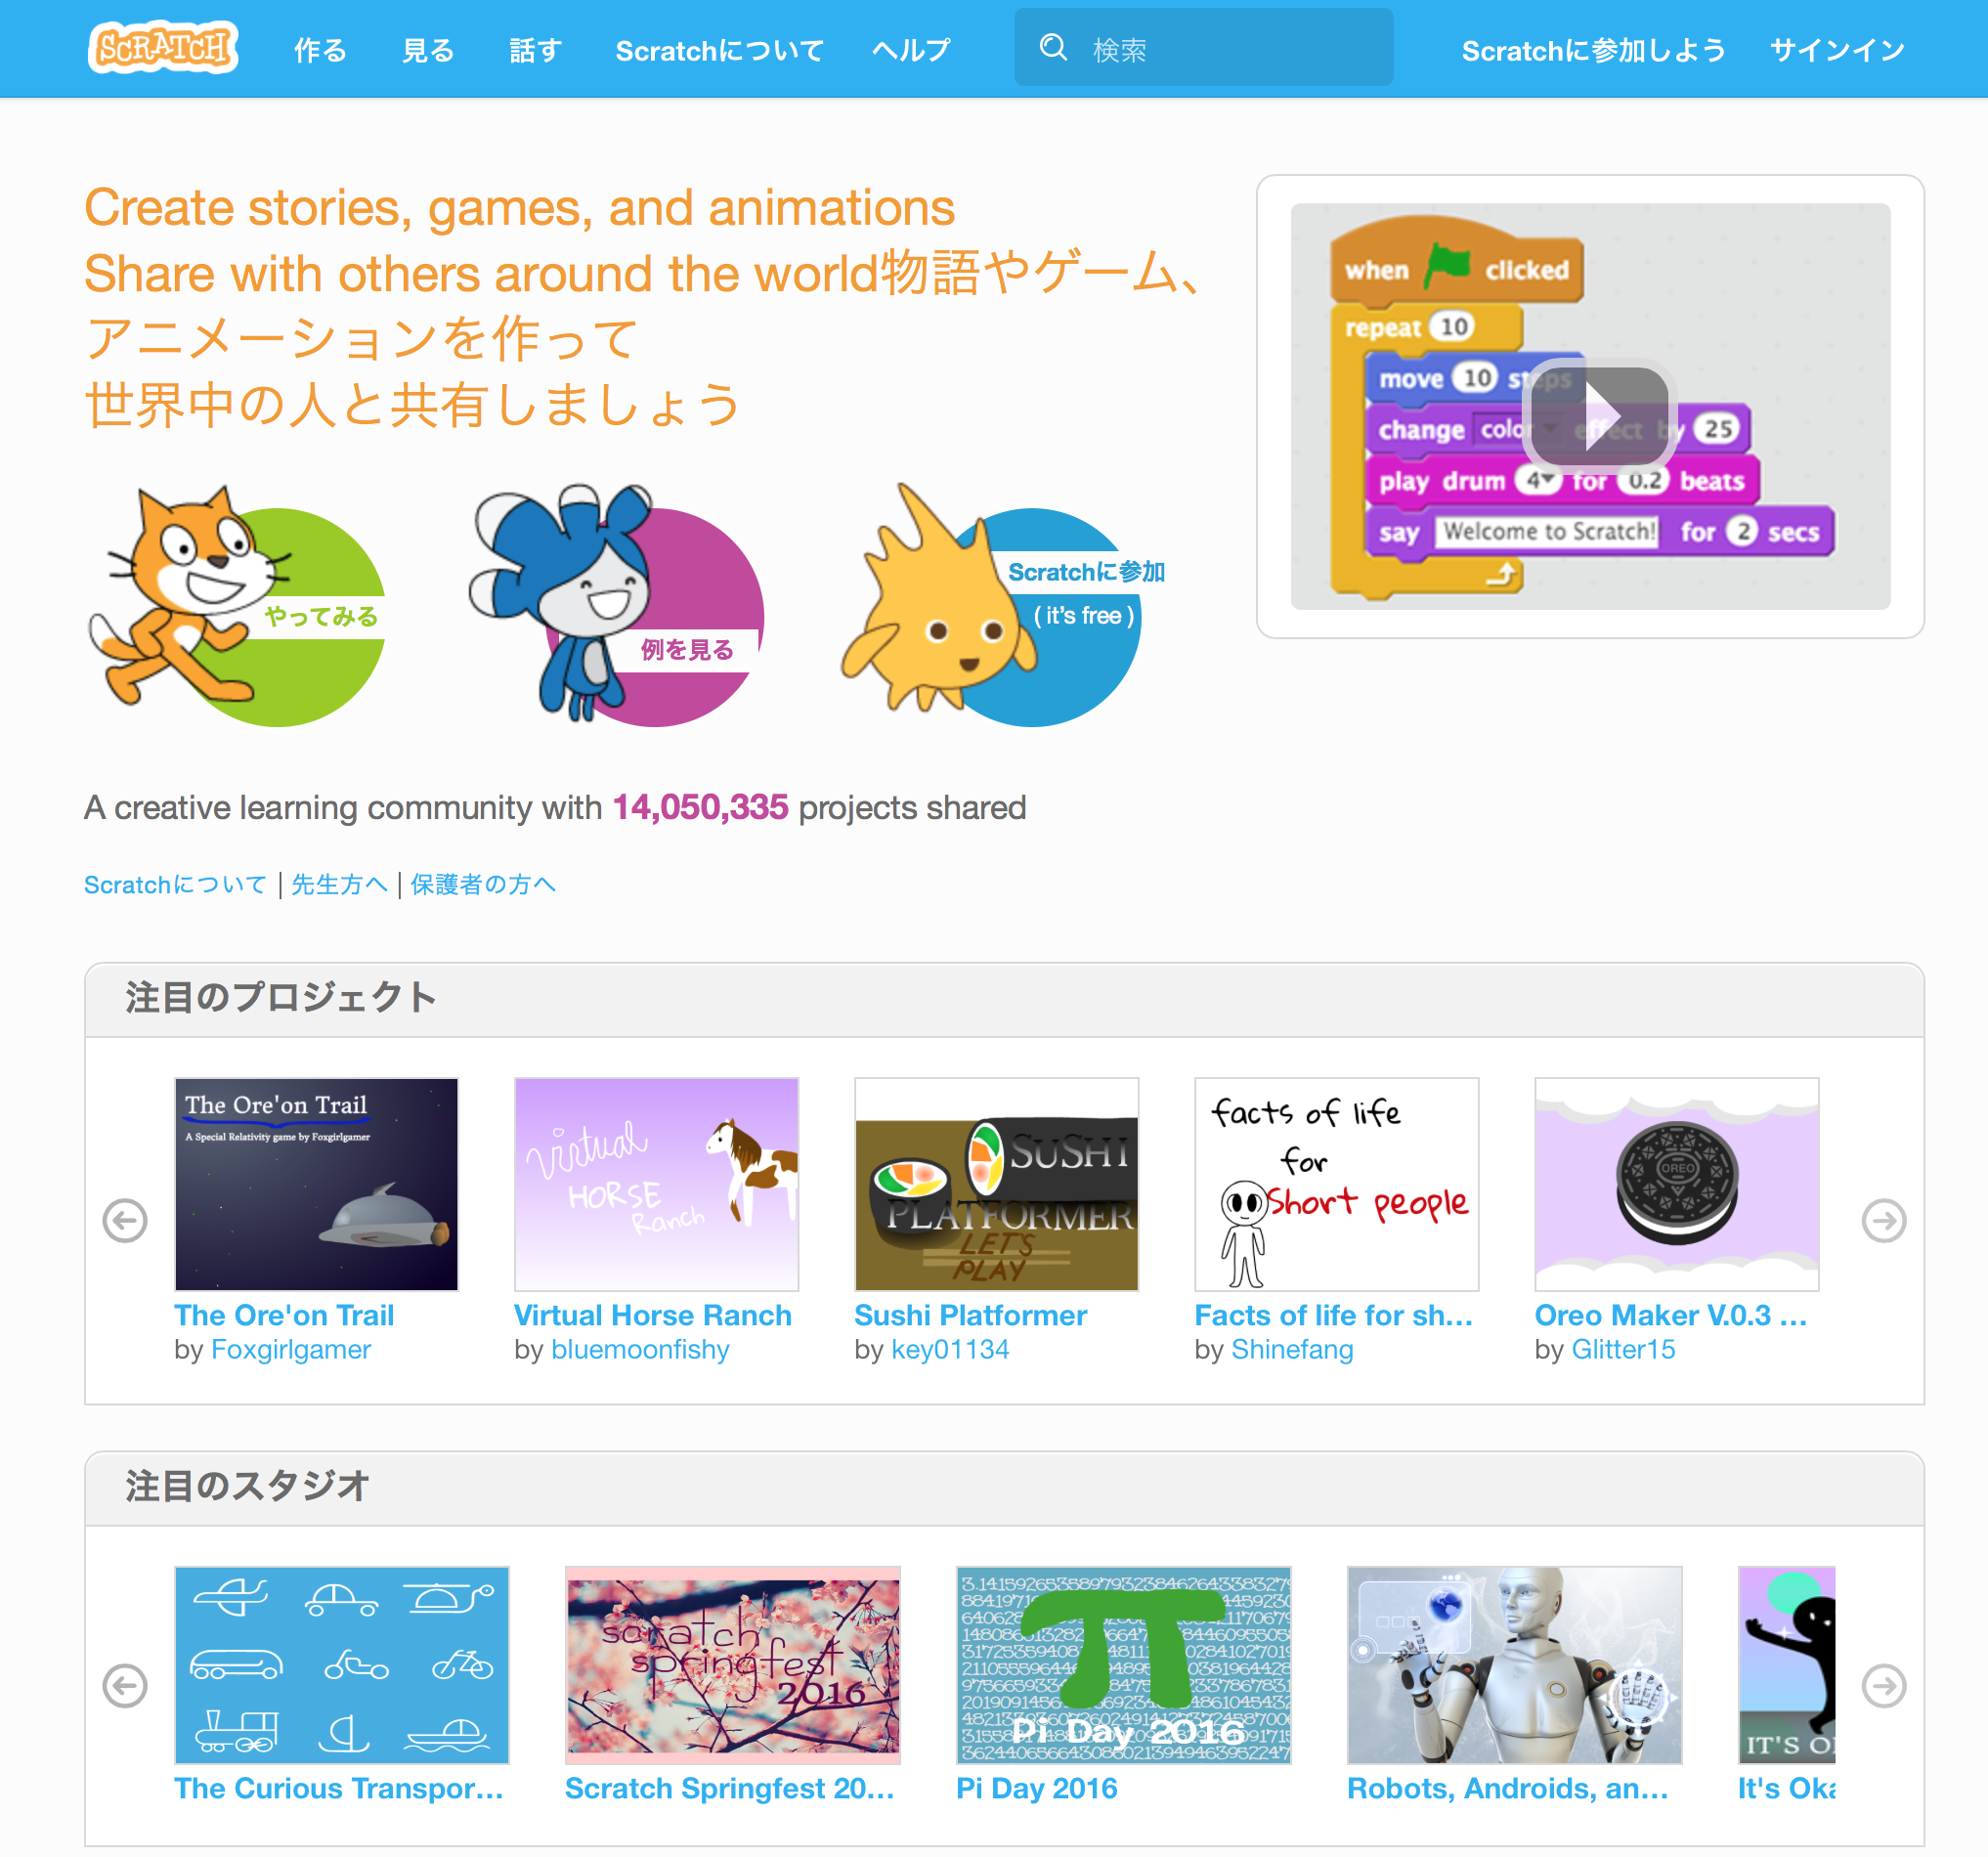
Task: Open Curious Transport studio thumbnail
Action: 341,1664
